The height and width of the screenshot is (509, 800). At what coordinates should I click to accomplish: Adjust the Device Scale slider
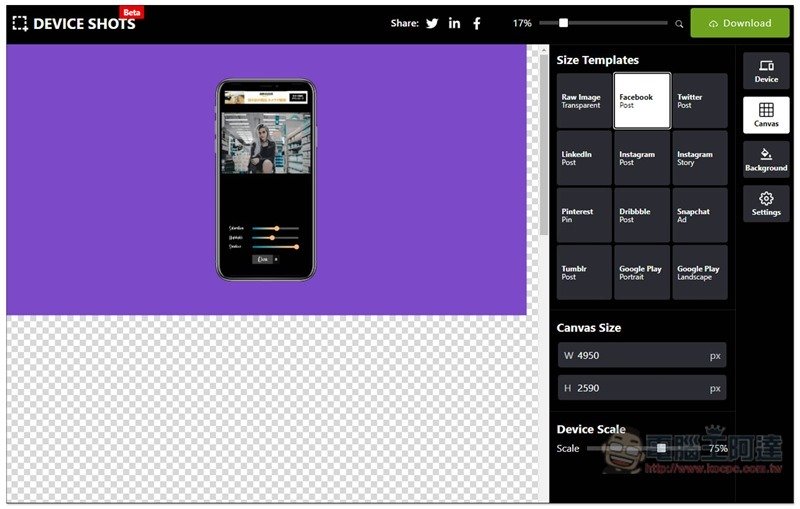(661, 449)
